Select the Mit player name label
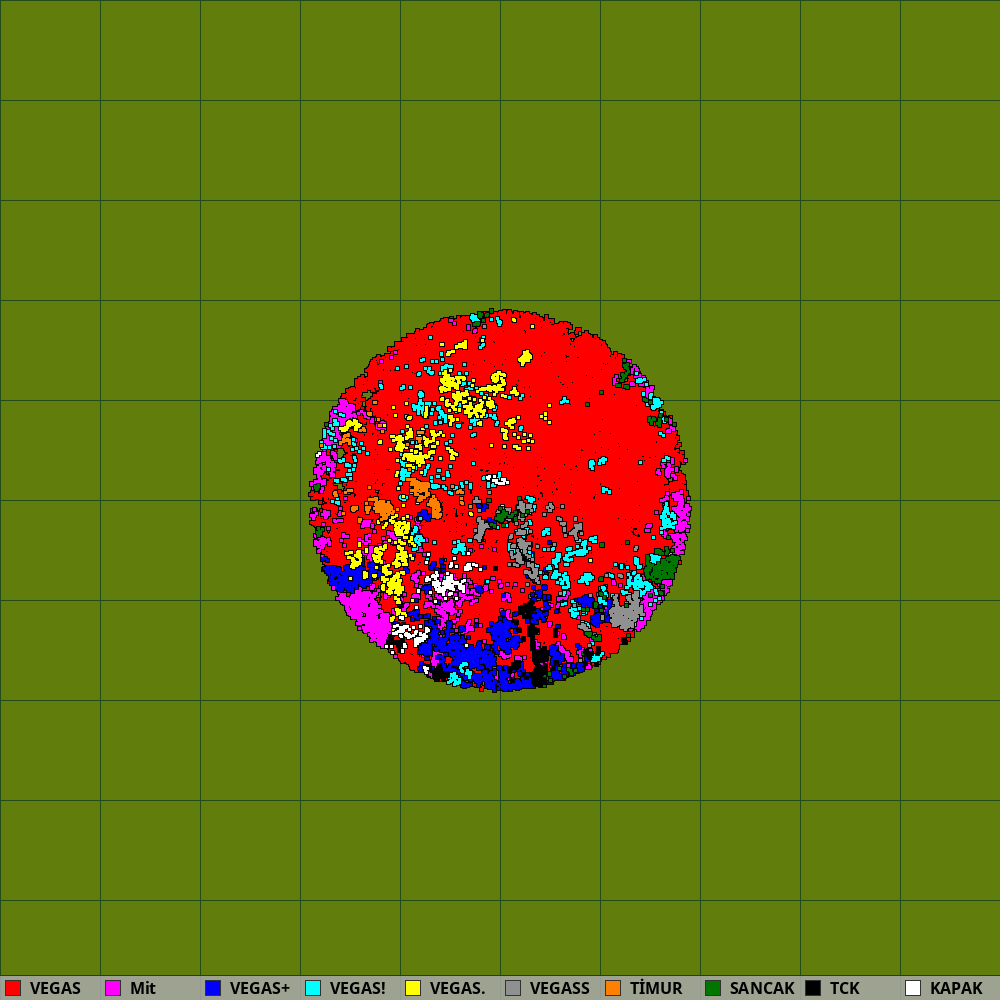Viewport: 1000px width, 1000px height. 143,989
